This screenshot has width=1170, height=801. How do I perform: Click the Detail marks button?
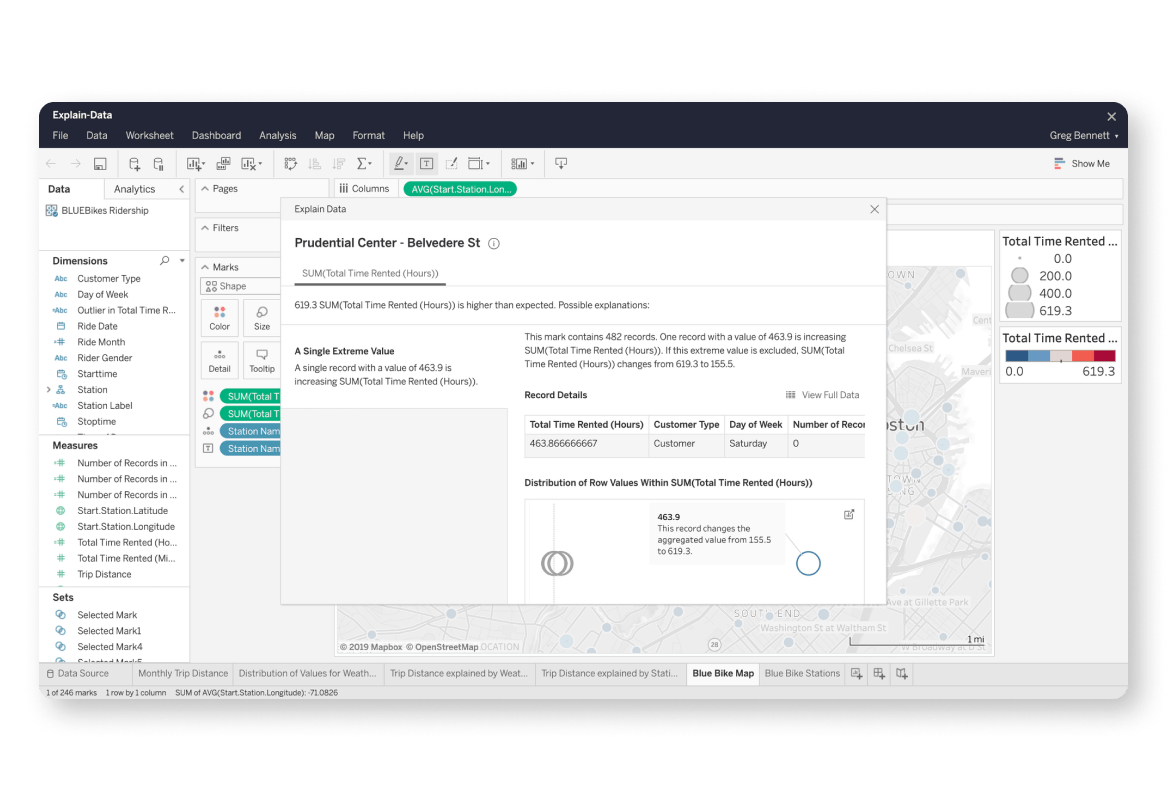(x=219, y=360)
